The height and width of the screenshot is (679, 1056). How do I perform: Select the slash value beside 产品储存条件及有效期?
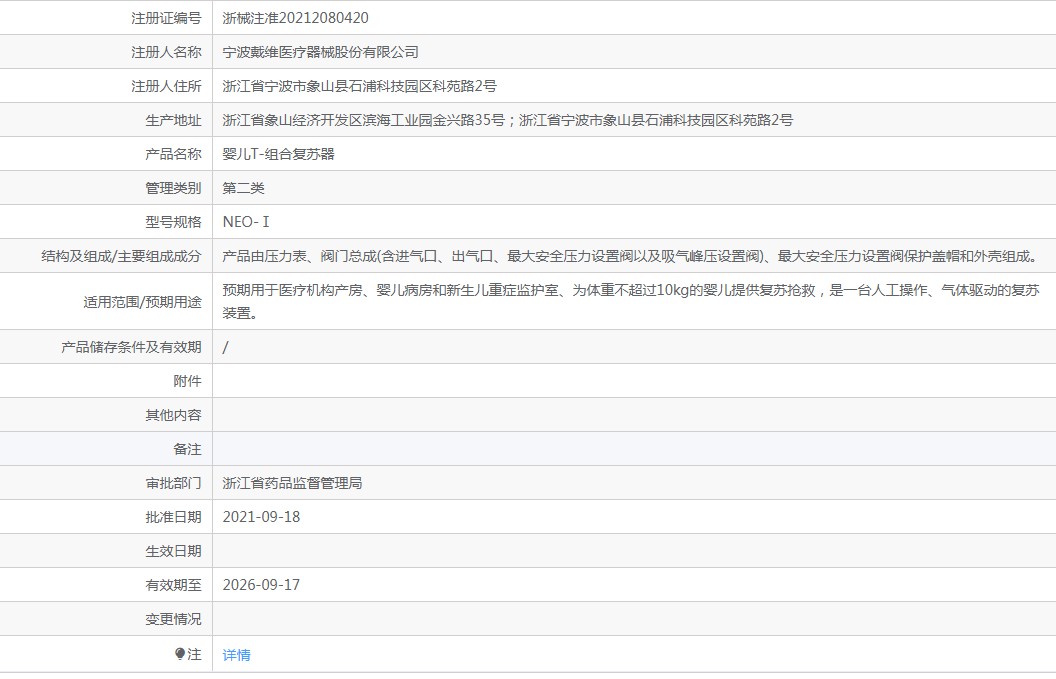tap(226, 347)
